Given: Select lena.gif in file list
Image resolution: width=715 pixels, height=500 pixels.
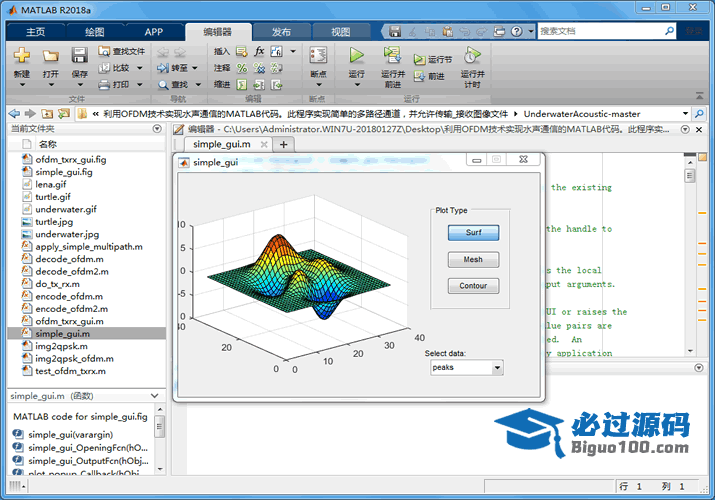Looking at the screenshot, I should tap(51, 184).
